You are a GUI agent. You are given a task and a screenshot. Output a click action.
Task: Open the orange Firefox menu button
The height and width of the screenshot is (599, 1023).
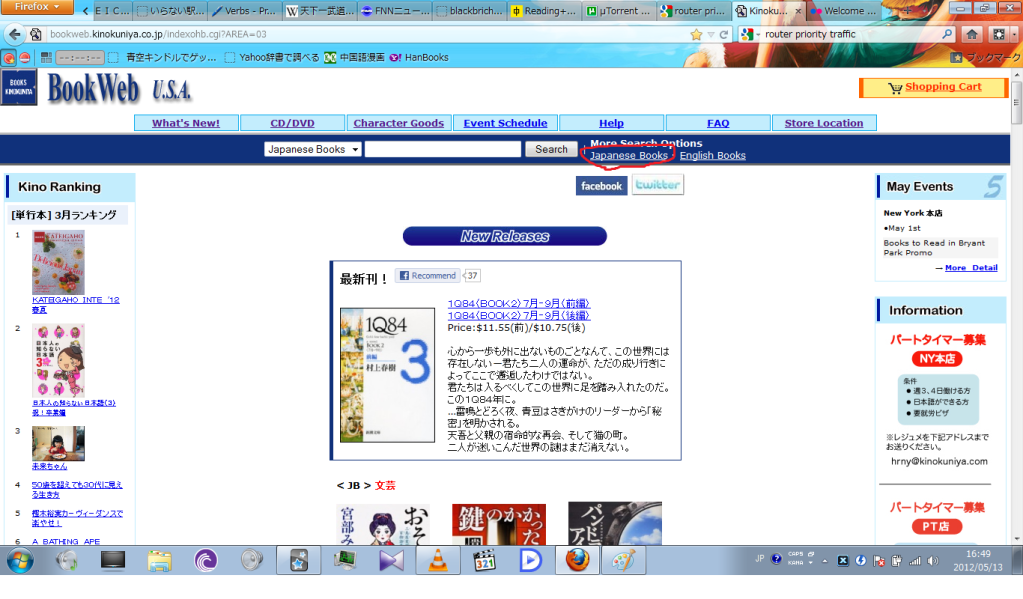pyautogui.click(x=35, y=6)
